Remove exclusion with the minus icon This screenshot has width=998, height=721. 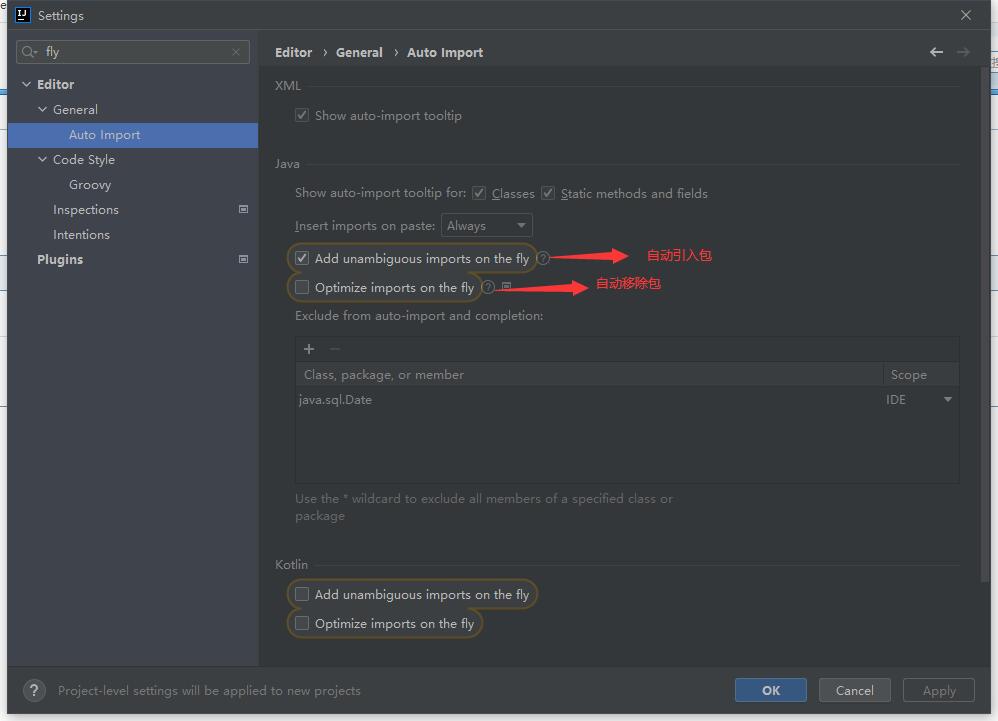point(335,349)
